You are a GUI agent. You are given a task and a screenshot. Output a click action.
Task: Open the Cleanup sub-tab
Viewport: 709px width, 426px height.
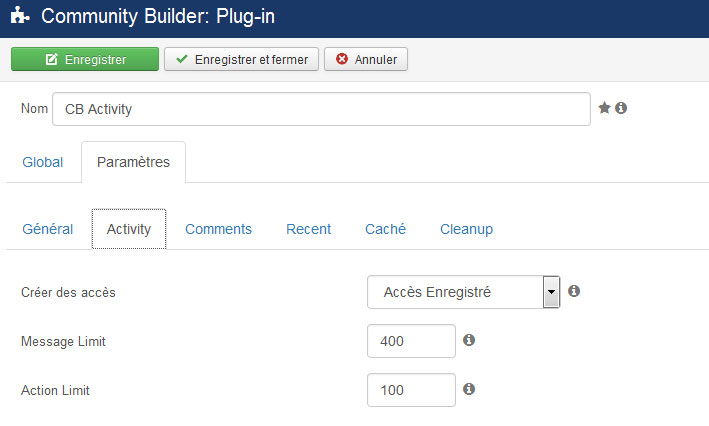pos(466,229)
